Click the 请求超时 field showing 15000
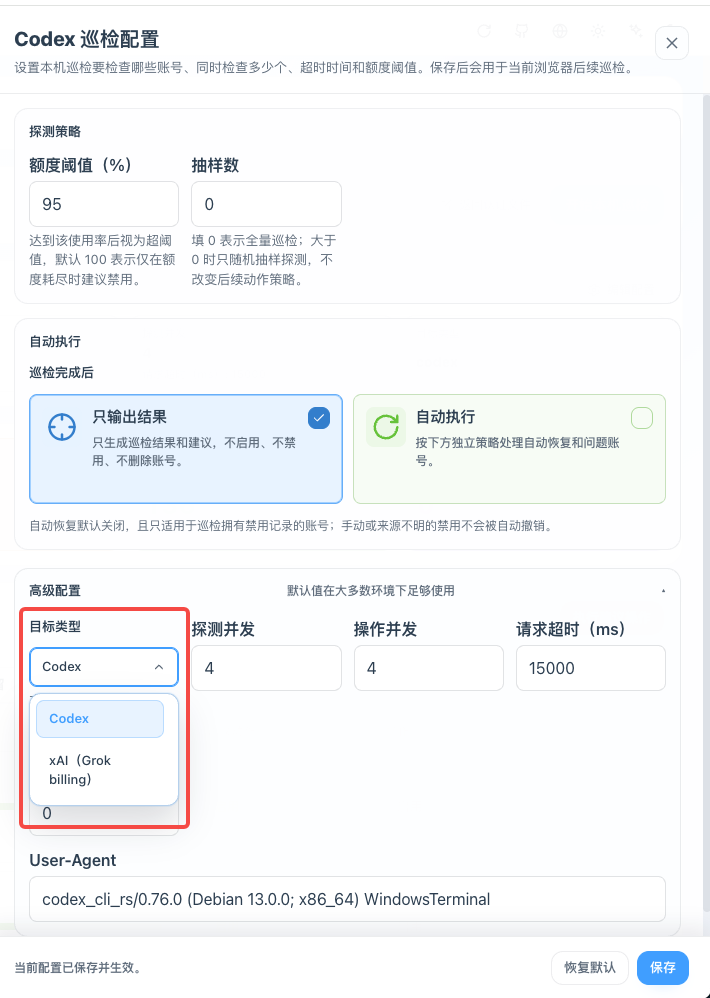The height and width of the screenshot is (998, 710). coord(591,668)
